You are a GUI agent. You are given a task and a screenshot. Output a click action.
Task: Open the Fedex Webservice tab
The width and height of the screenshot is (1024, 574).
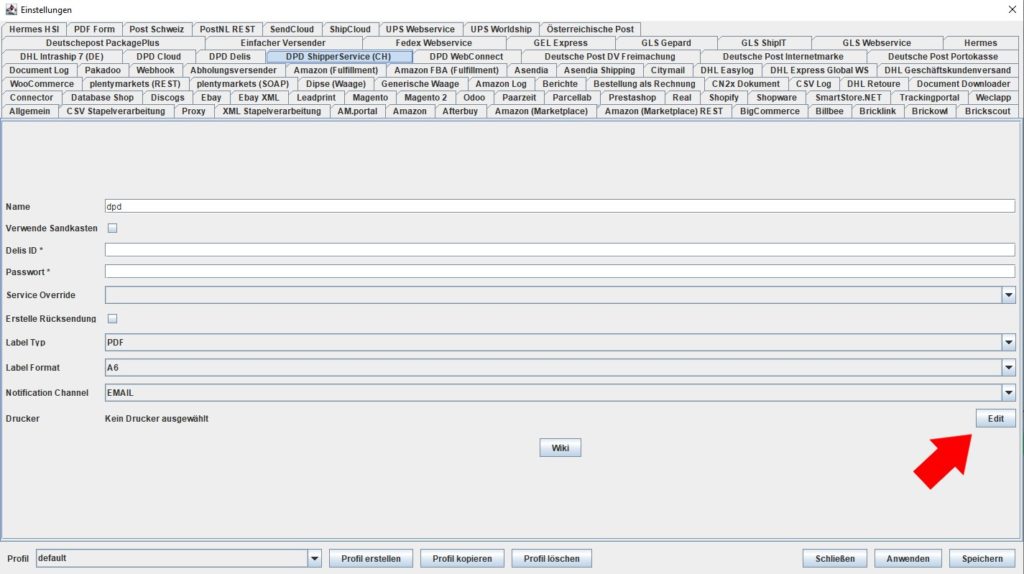434,42
